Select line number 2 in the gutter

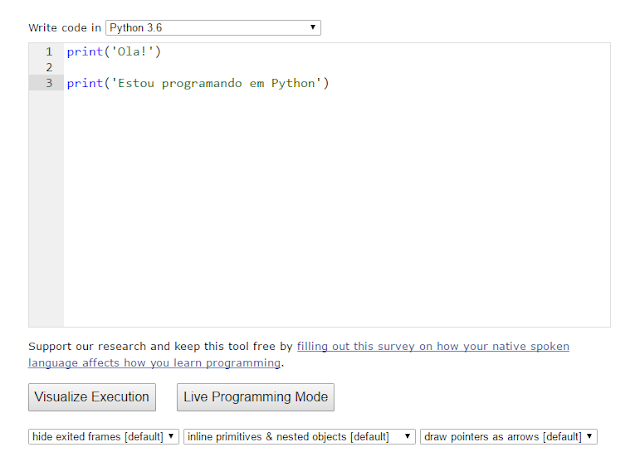point(48,67)
